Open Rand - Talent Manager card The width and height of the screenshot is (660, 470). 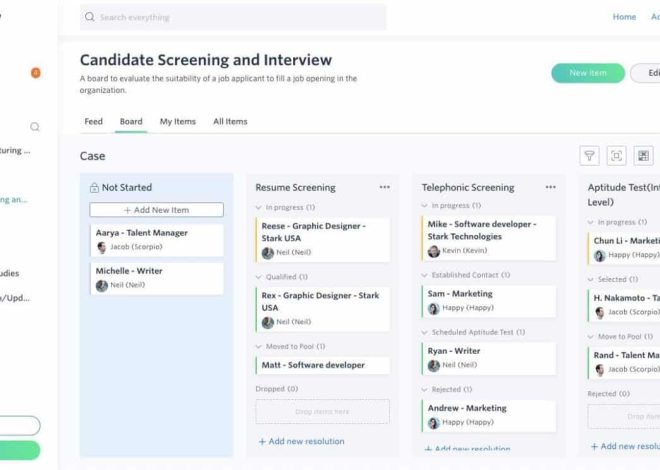624,362
